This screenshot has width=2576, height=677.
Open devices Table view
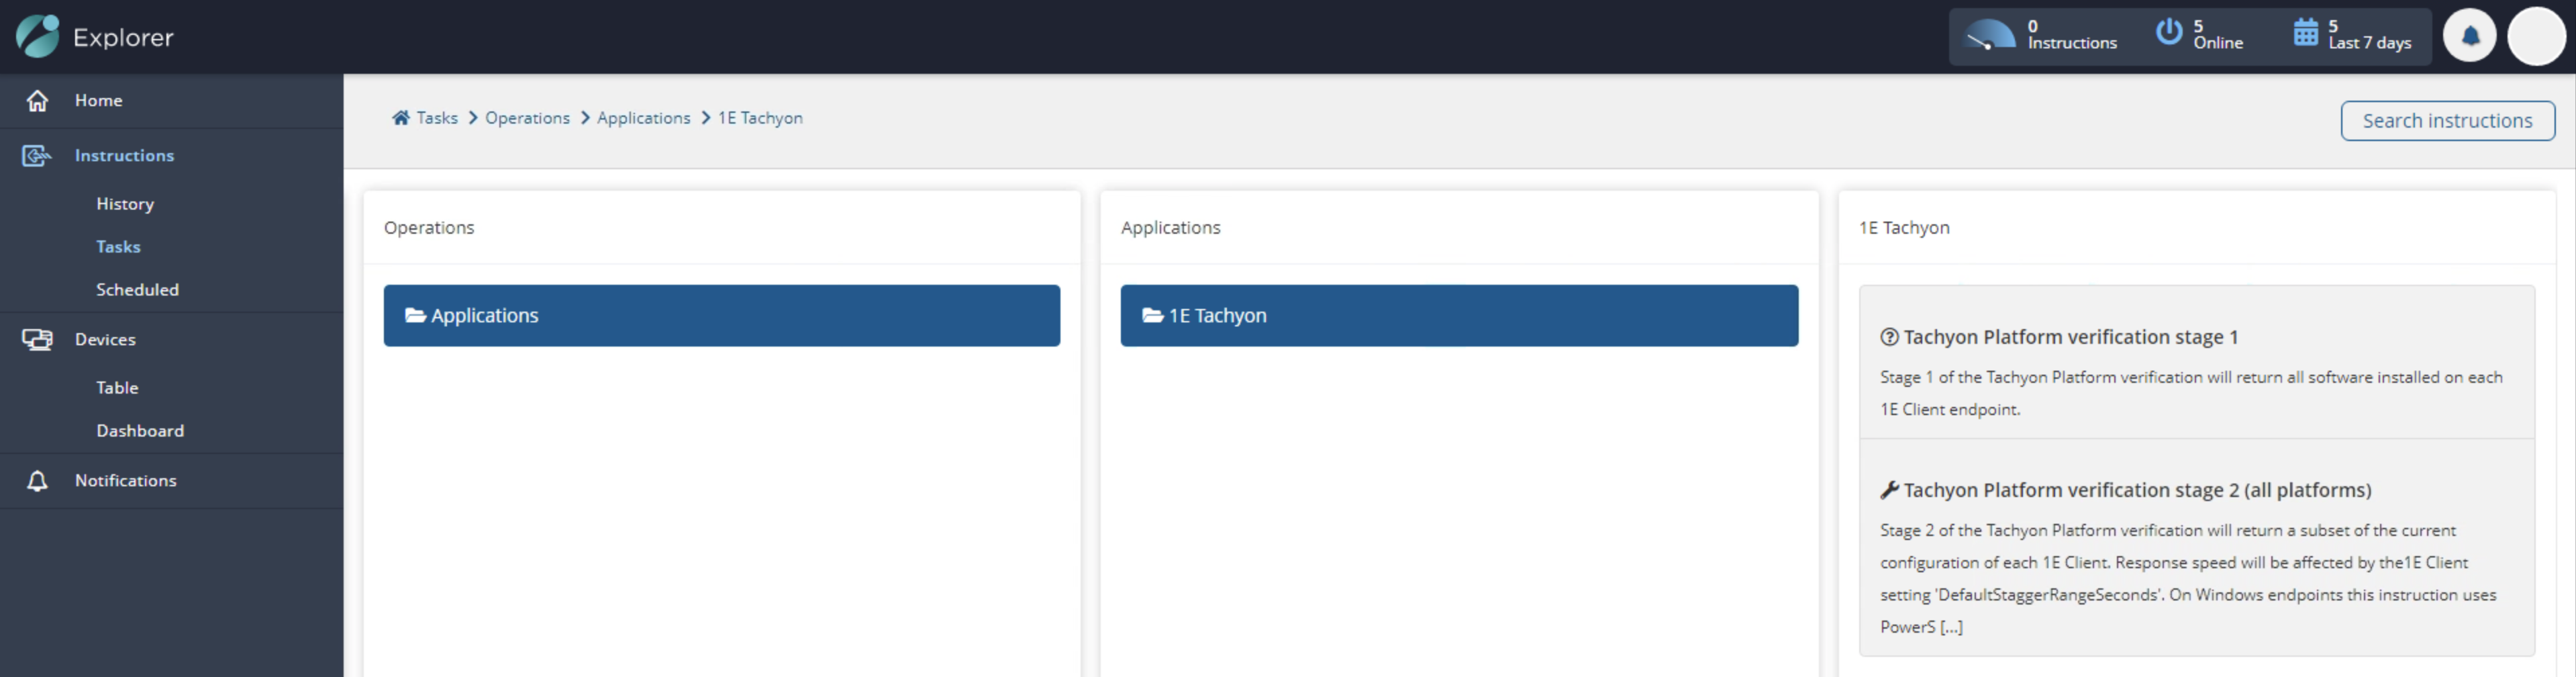pyautogui.click(x=117, y=387)
